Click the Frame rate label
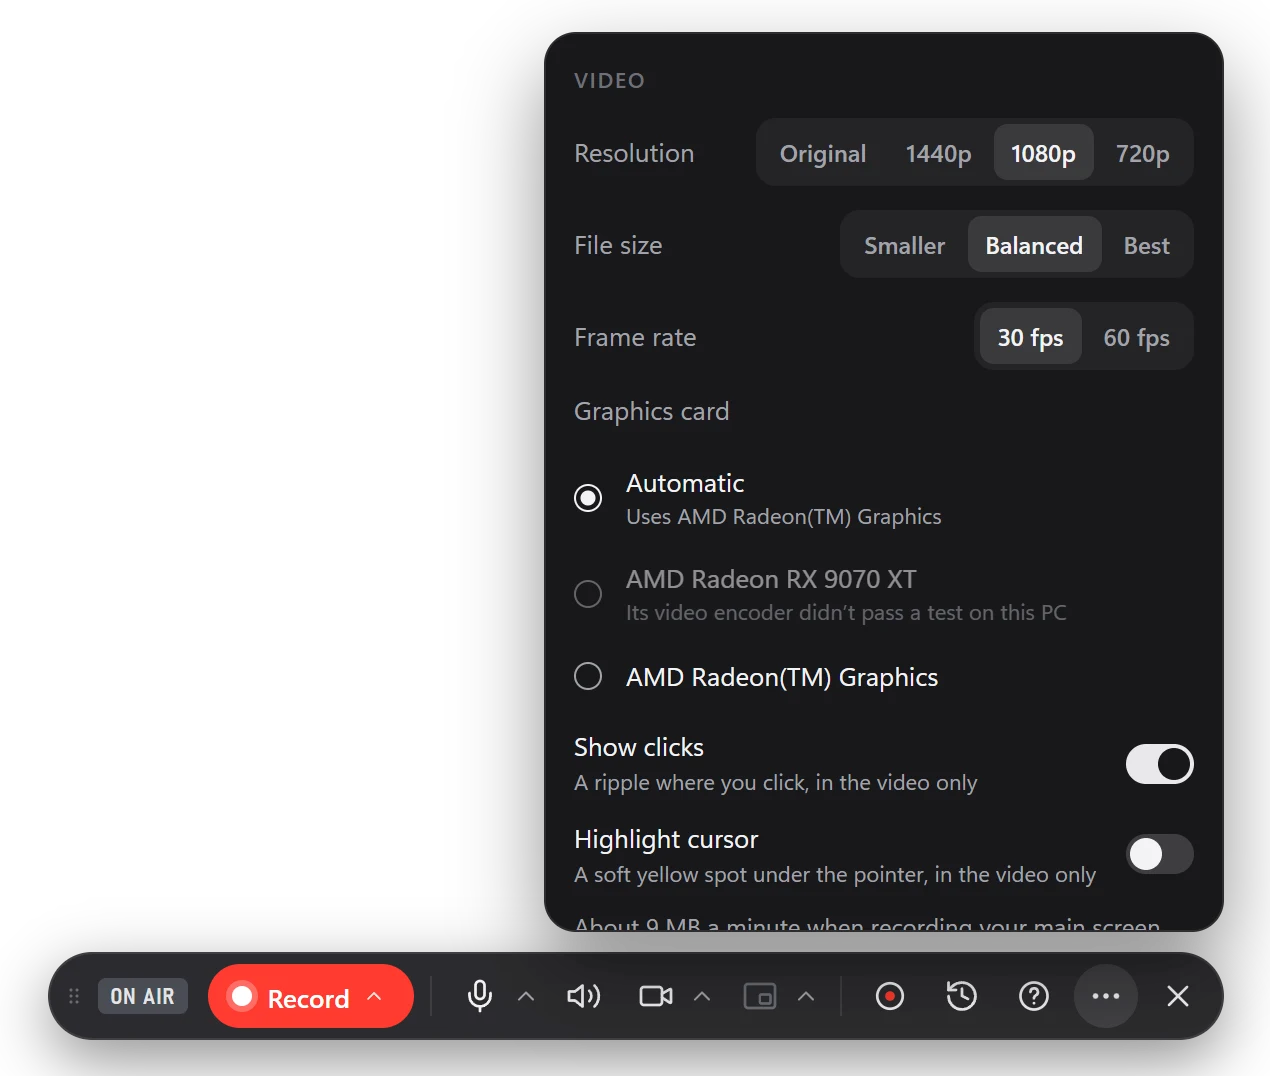This screenshot has width=1270, height=1076. 635,337
